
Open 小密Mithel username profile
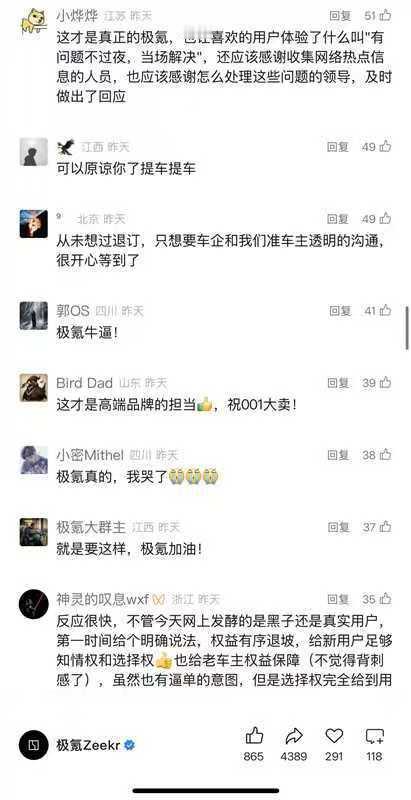click(x=90, y=455)
